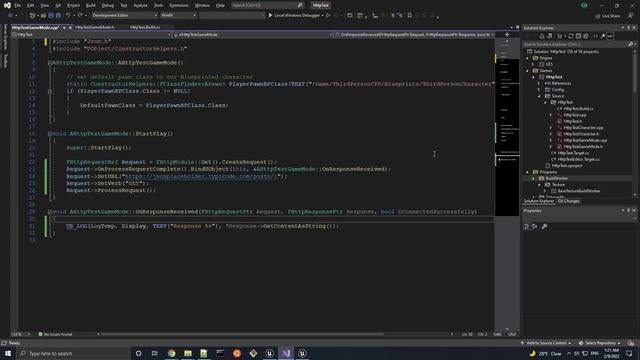Open the notification center icon
This screenshot has height=360, width=640.
click(629, 353)
